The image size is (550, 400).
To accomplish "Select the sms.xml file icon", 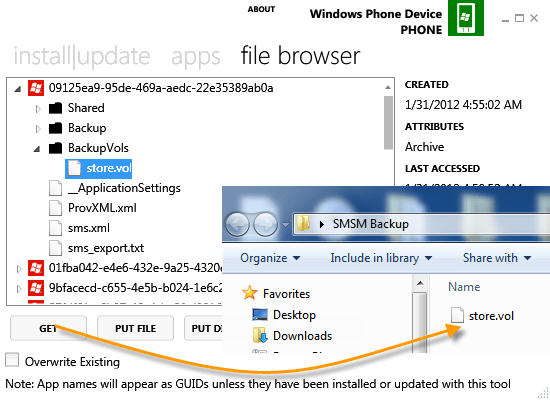I will point(55,228).
